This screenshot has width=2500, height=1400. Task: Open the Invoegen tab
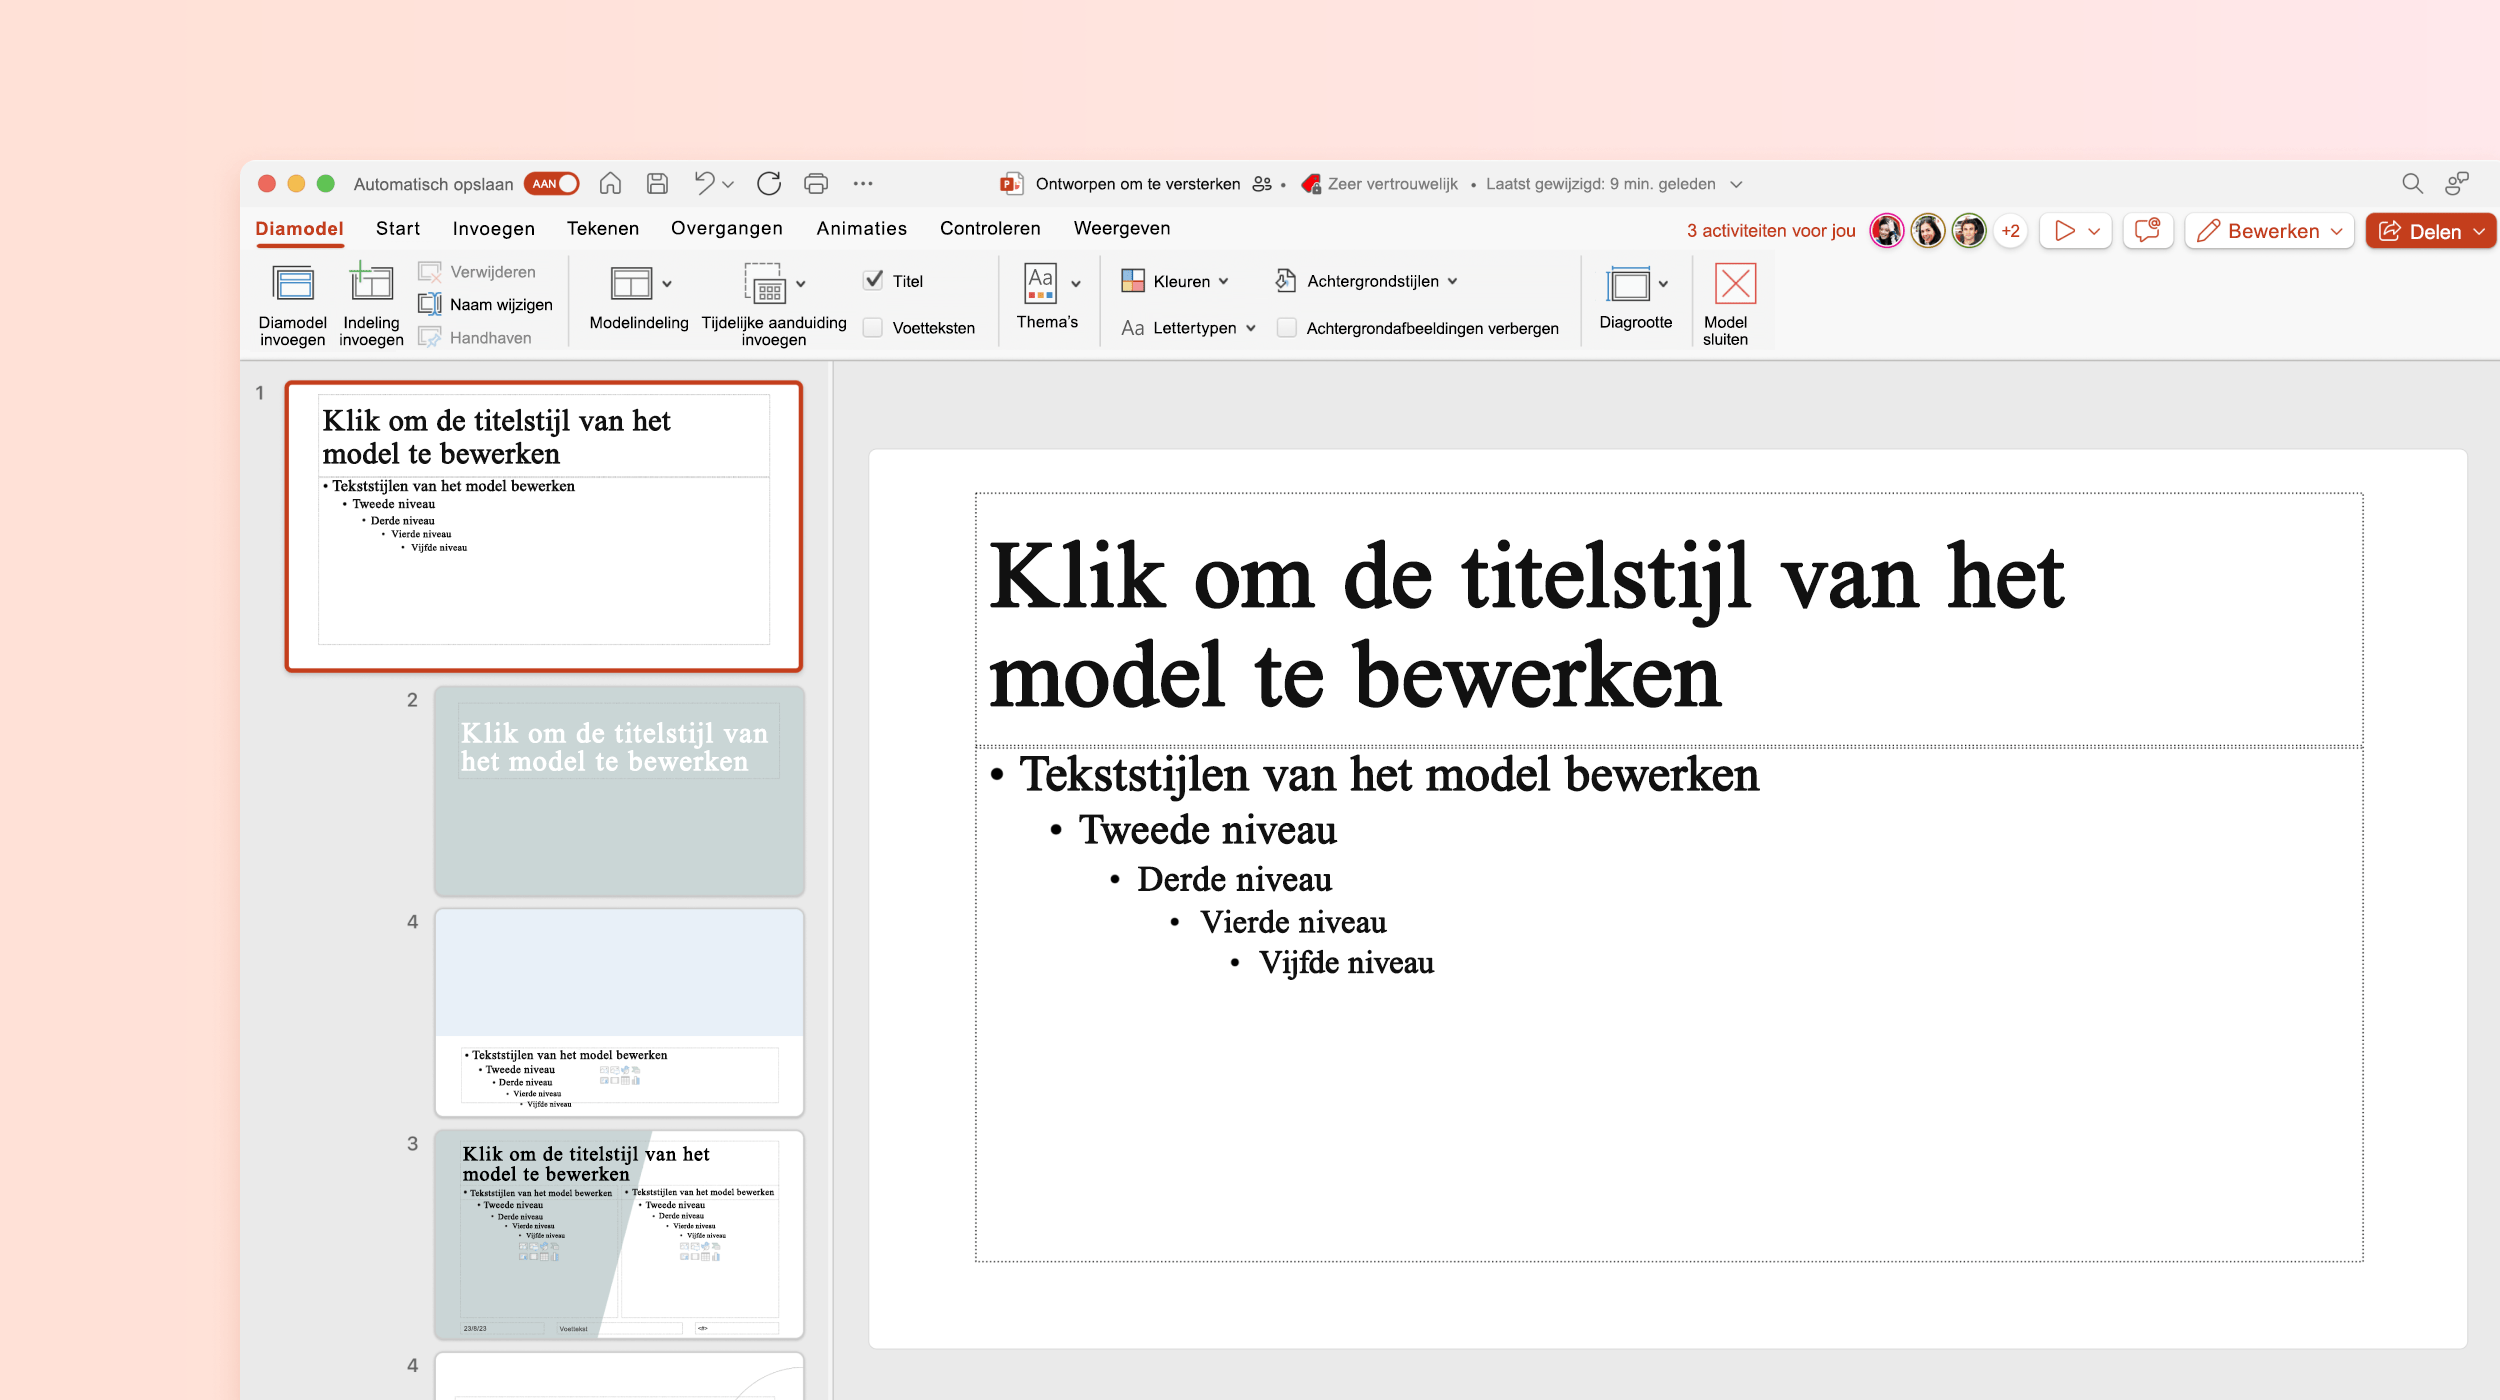tap(493, 228)
